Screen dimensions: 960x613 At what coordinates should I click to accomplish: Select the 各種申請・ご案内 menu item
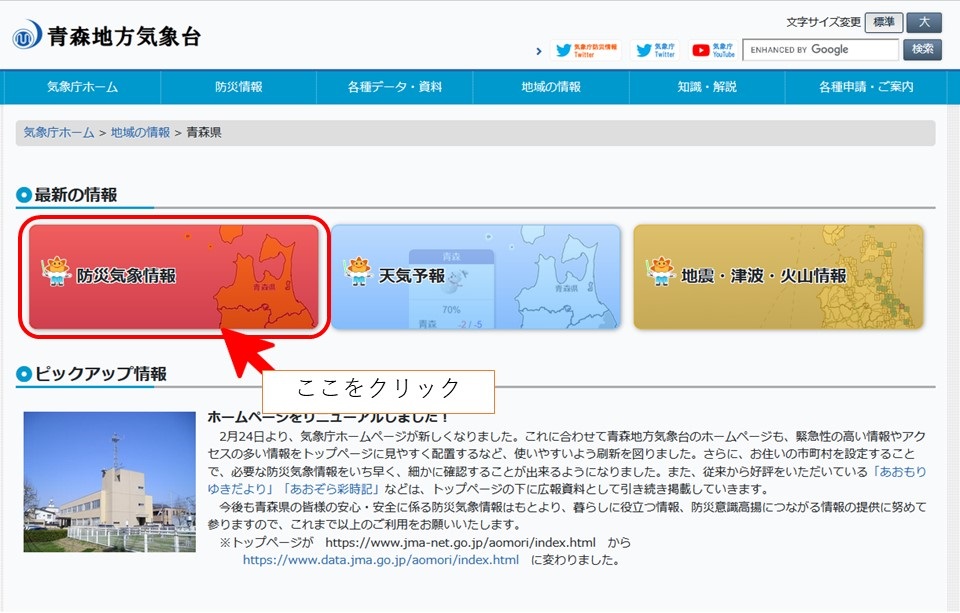click(x=866, y=87)
